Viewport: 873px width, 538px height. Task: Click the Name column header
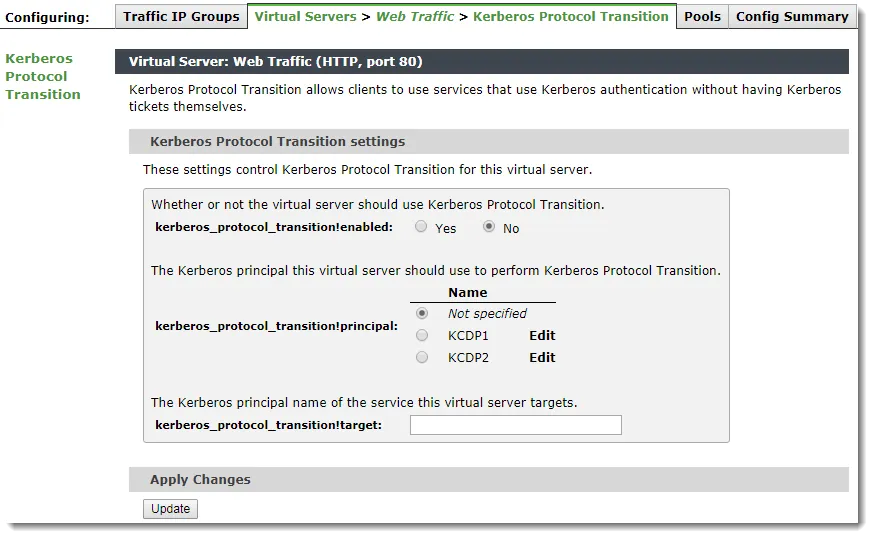pos(468,292)
